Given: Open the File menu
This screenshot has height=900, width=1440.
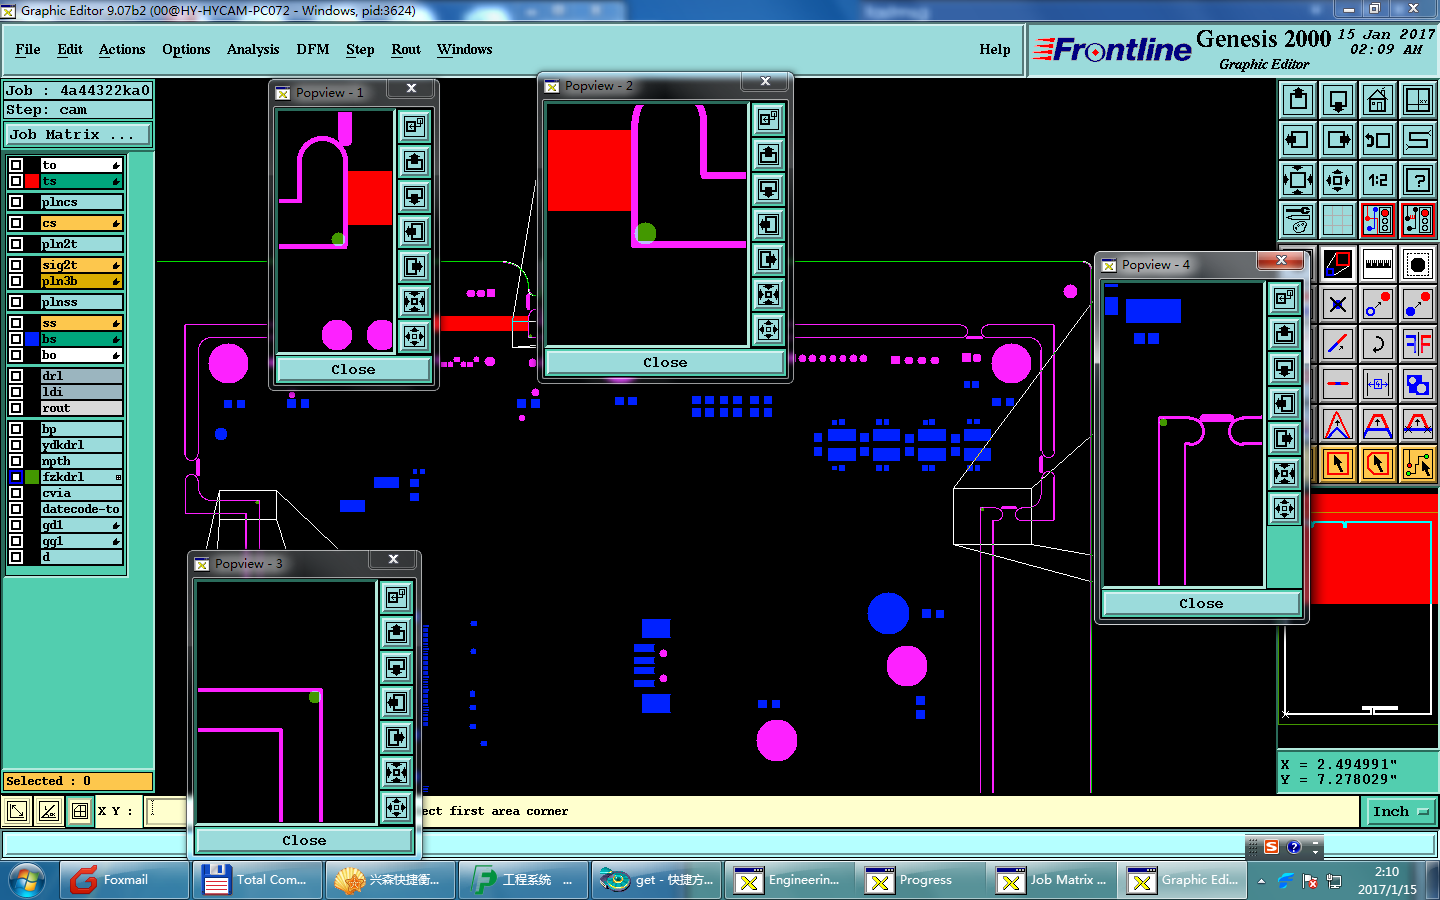Looking at the screenshot, I should click(28, 49).
